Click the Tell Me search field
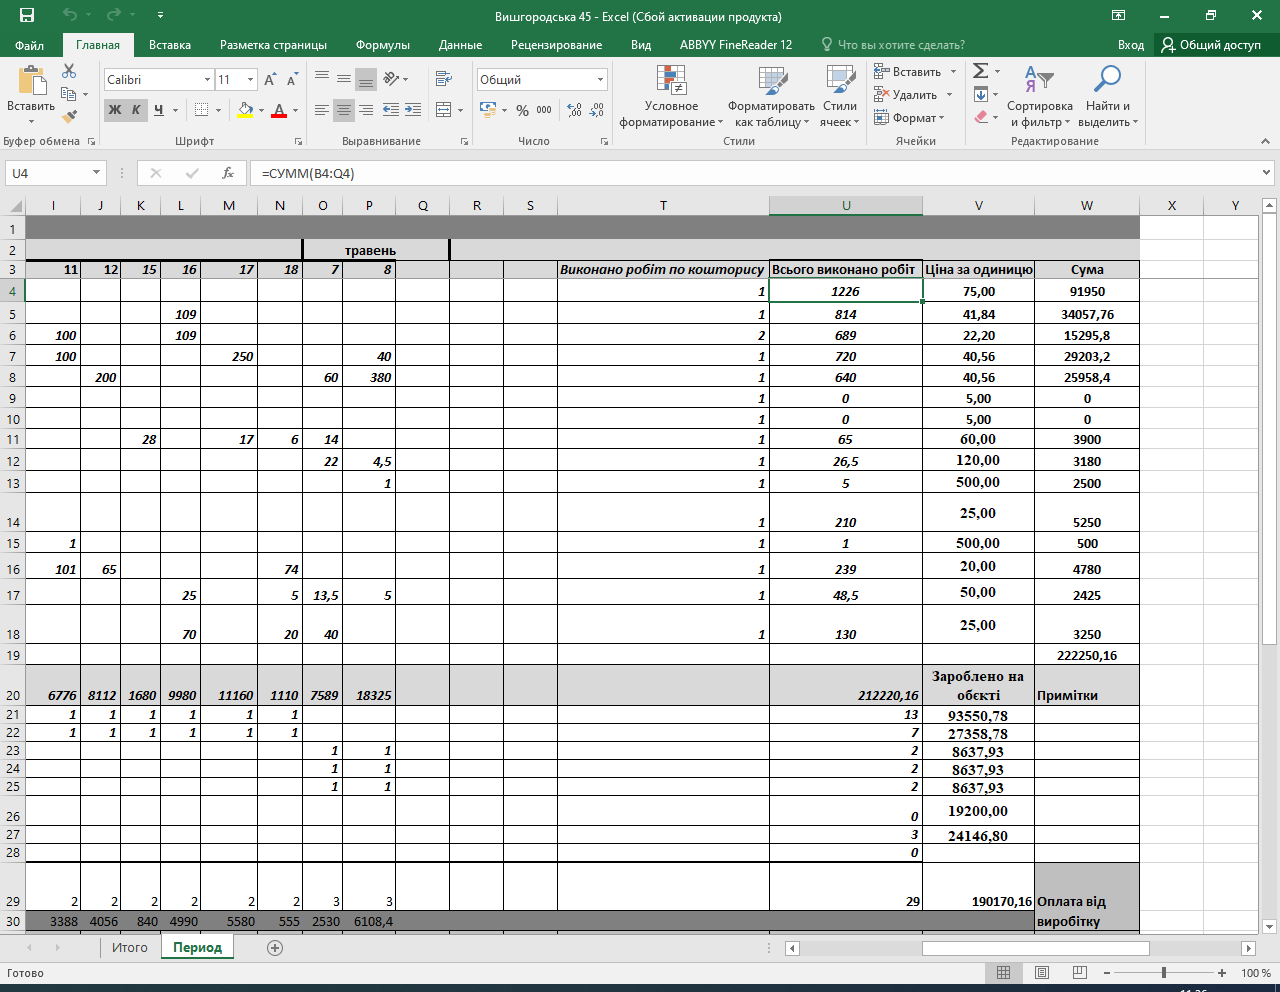 click(892, 44)
